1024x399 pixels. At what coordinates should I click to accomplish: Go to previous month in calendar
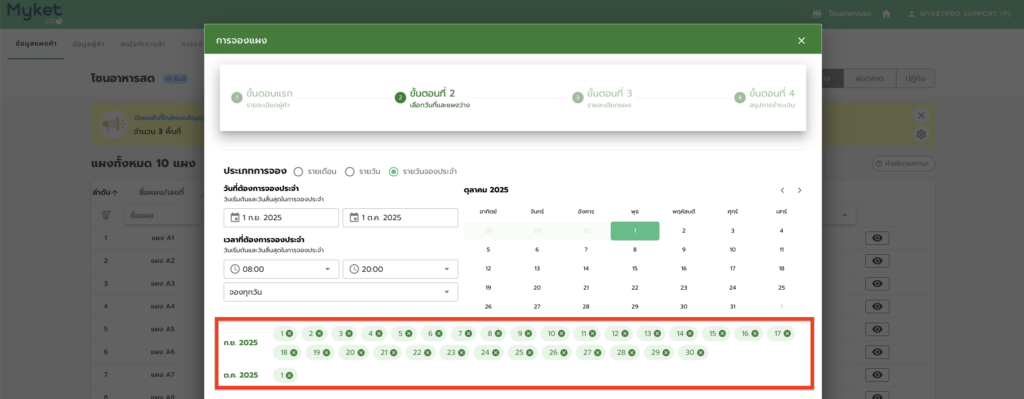point(782,190)
